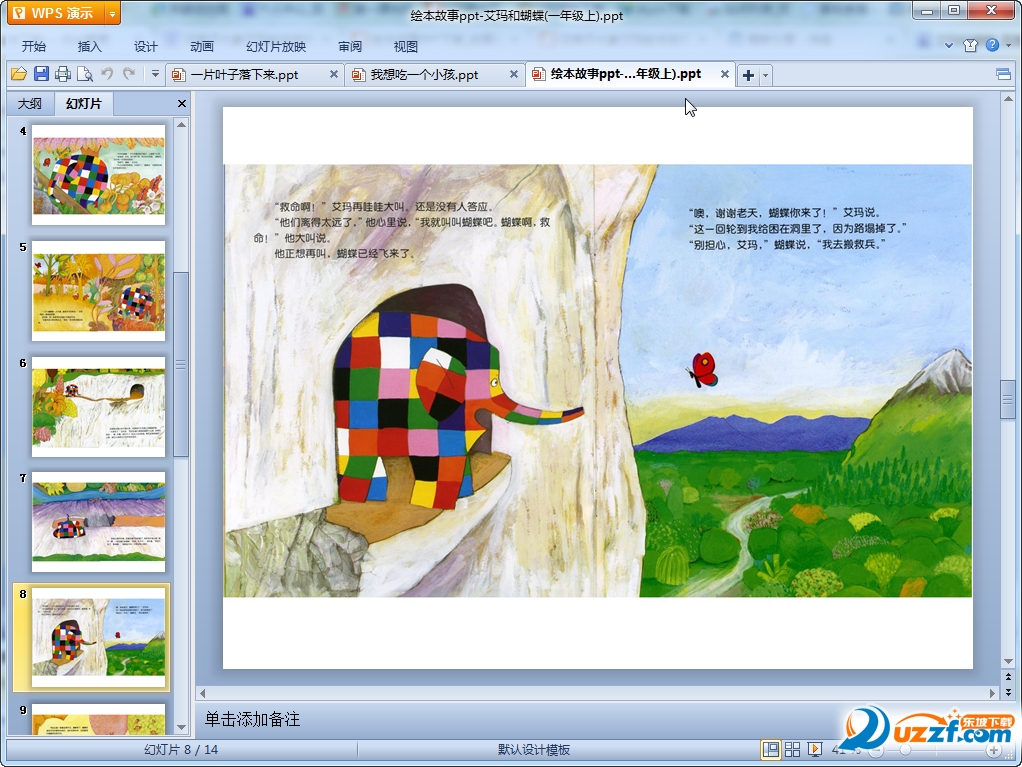This screenshot has width=1022, height=767.
Task: Expand the dropdown arrow beside WPS 演示
Action: [113, 13]
